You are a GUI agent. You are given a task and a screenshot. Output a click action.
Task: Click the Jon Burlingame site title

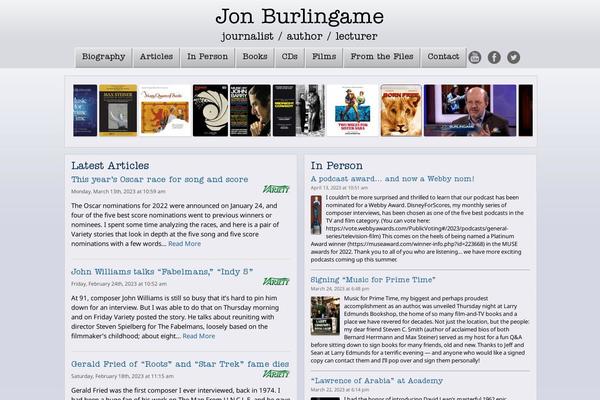click(x=300, y=16)
